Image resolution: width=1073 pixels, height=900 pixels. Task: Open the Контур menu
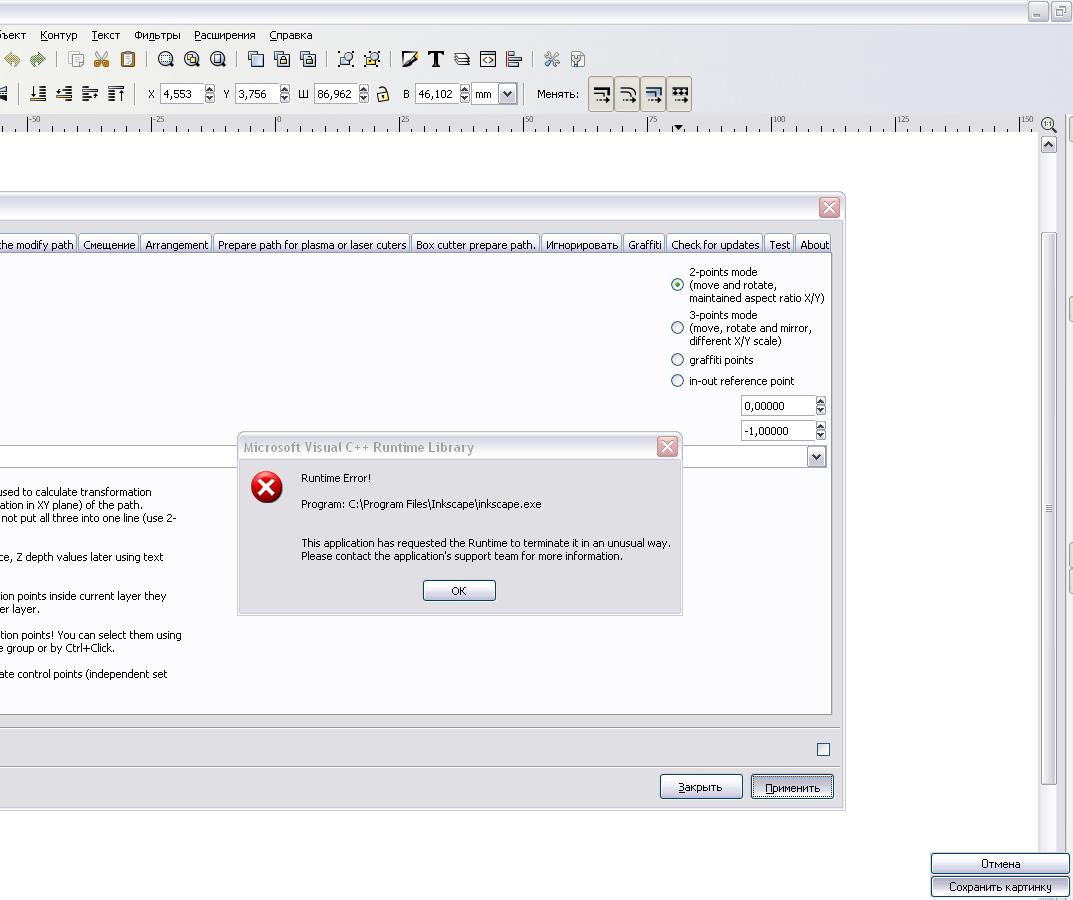click(x=59, y=36)
